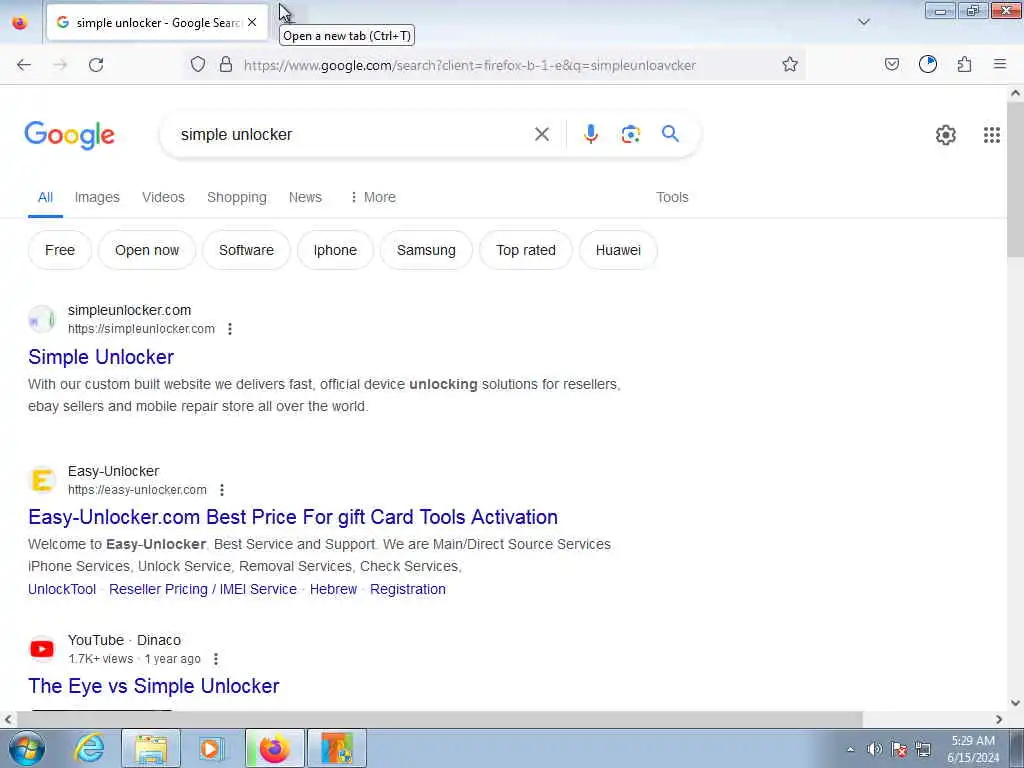Go to Google homepage via the logo
1024x768 pixels.
pyautogui.click(x=70, y=135)
